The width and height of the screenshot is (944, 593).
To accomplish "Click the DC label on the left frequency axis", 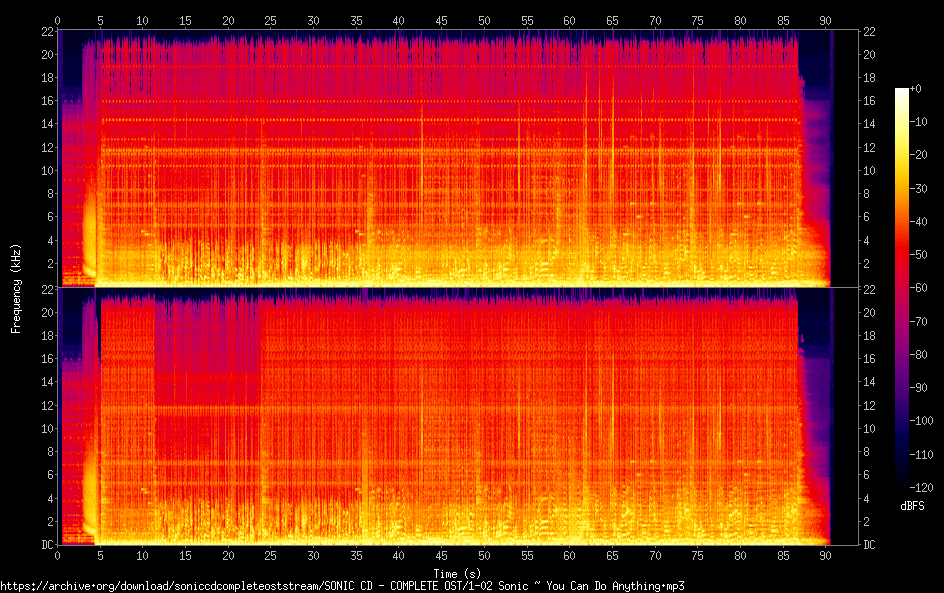I will pos(45,544).
